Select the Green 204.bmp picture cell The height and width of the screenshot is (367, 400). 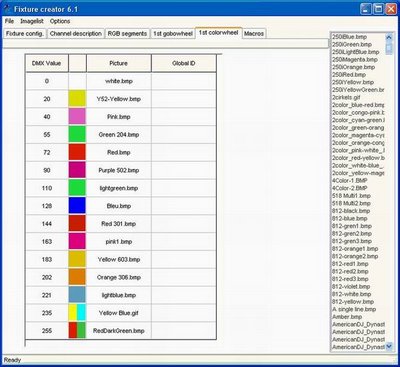pyautogui.click(x=119, y=135)
